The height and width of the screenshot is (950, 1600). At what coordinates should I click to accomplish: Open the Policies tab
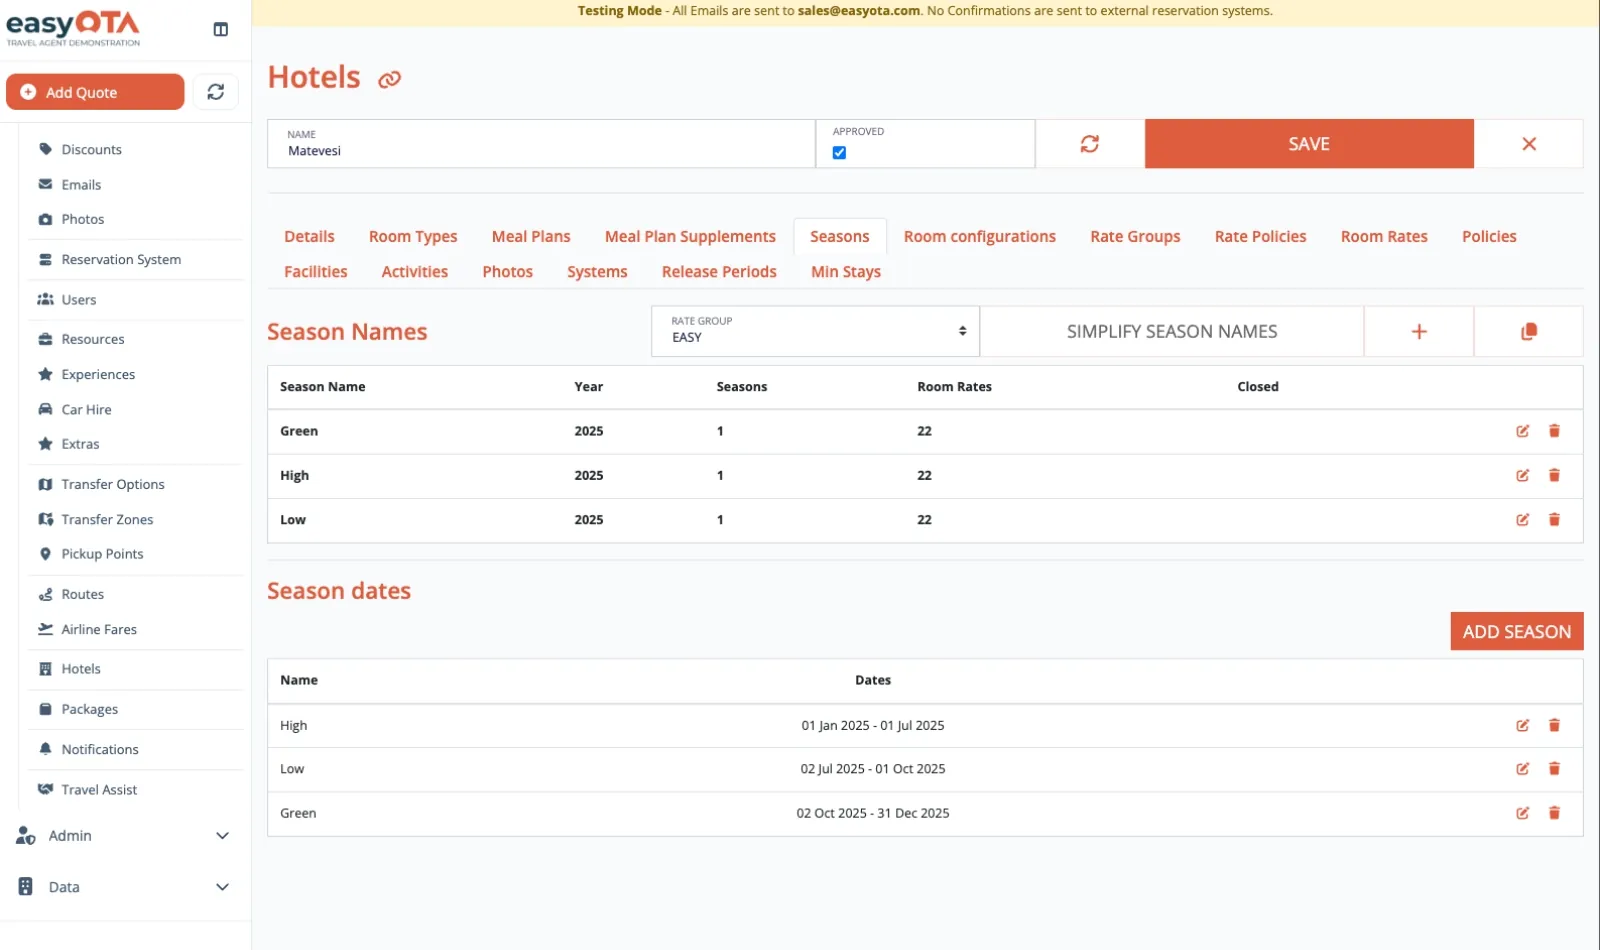(x=1489, y=236)
